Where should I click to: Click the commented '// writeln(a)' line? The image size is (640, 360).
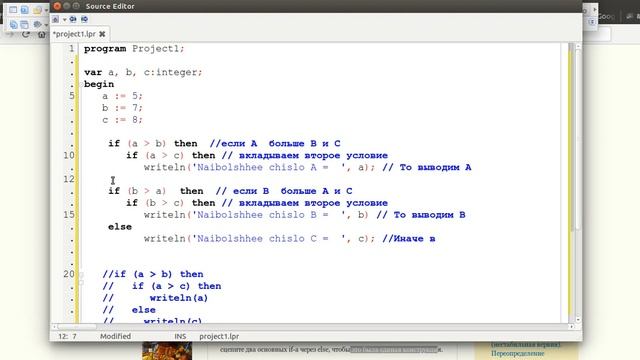coord(156,298)
